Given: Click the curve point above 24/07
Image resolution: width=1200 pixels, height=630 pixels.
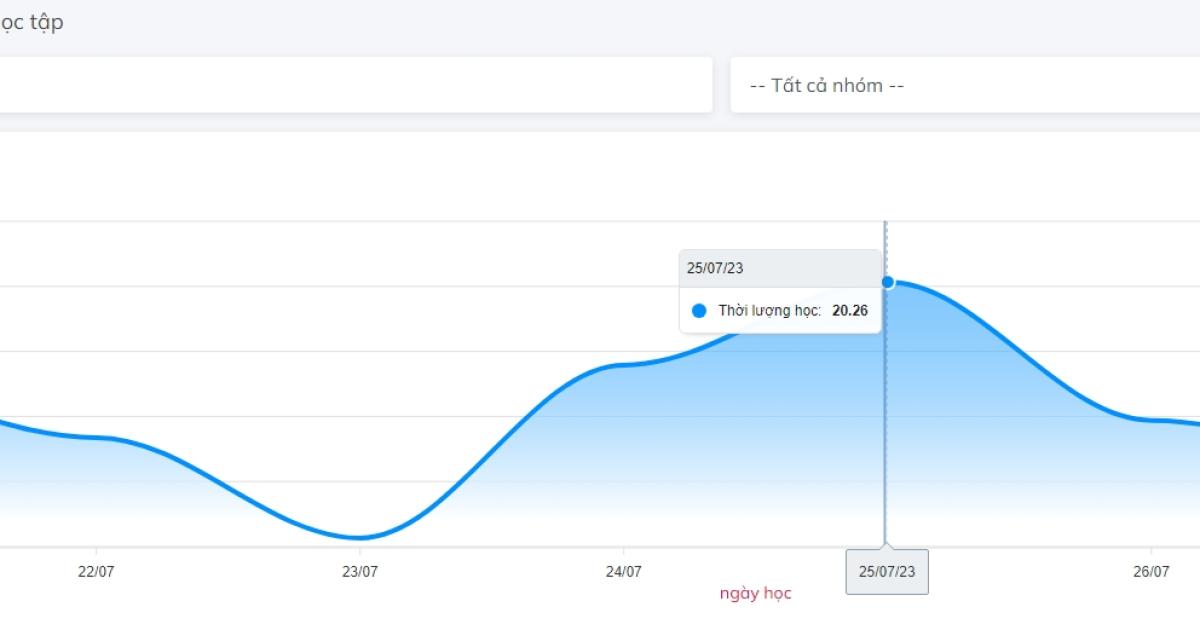Looking at the screenshot, I should [x=623, y=365].
